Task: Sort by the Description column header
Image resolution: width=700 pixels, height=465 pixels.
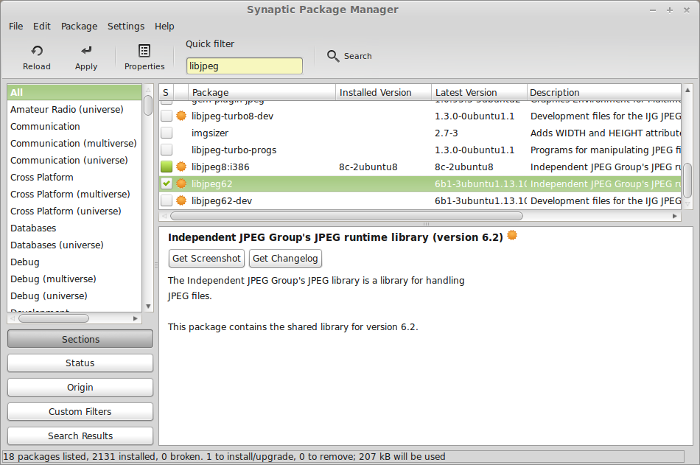Action: click(604, 92)
